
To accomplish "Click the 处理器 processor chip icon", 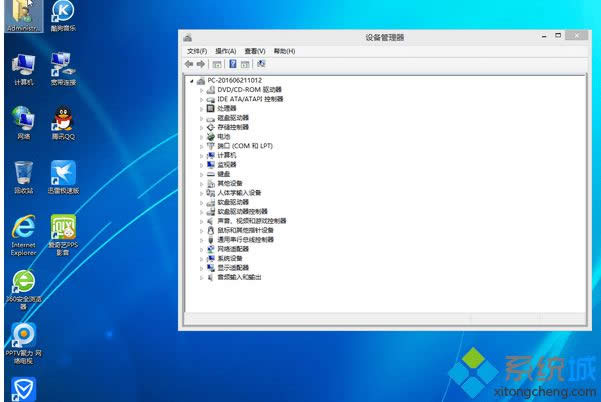I will [x=210, y=108].
